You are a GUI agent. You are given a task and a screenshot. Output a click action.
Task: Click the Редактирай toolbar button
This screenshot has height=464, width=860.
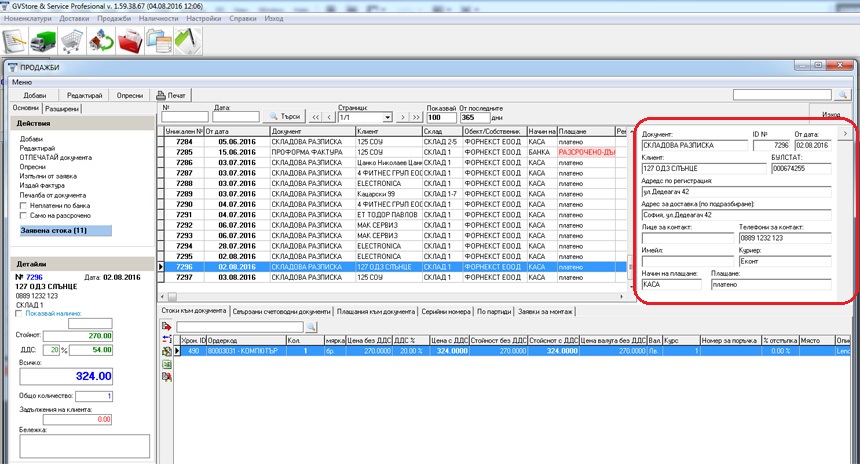84,95
